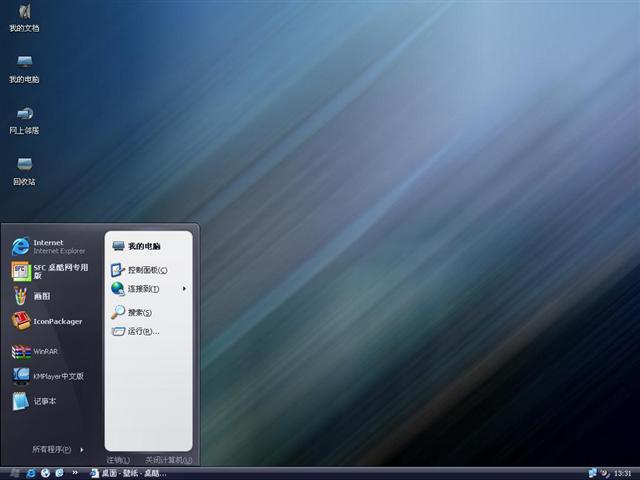Expand the 连接到(T) submenu arrow
The height and width of the screenshot is (480, 640).
184,289
